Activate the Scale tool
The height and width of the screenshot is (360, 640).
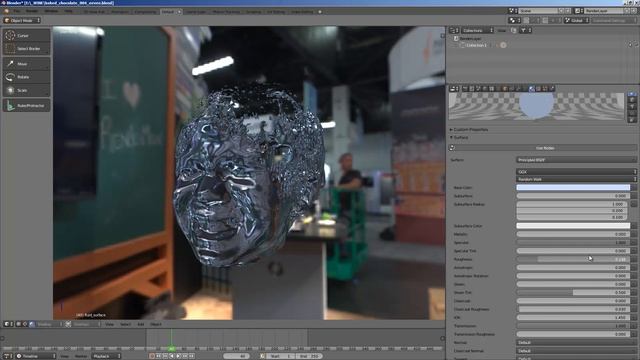(x=27, y=90)
